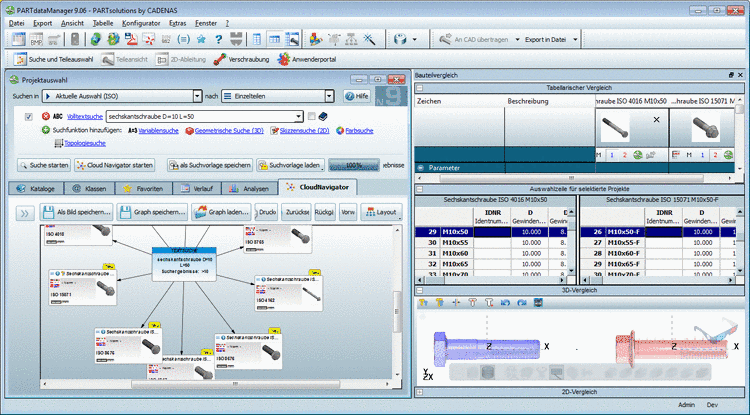The width and height of the screenshot is (750, 415).
Task: Expand the 2D-Vergleich section
Action: [x=419, y=392]
